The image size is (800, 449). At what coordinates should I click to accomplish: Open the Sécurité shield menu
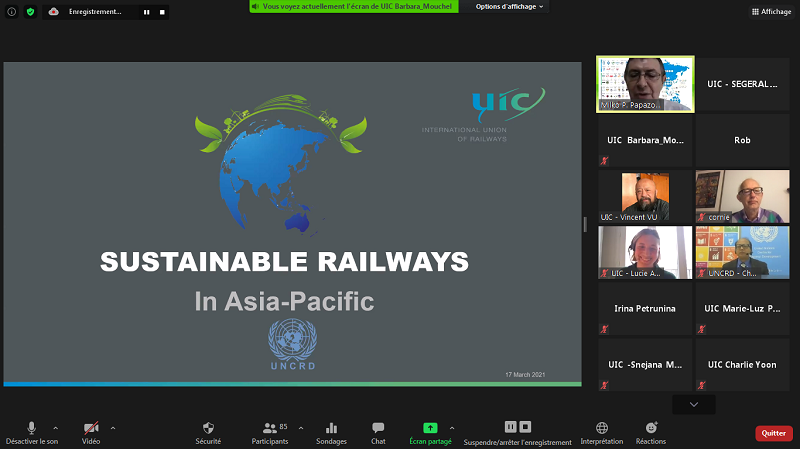coord(208,433)
